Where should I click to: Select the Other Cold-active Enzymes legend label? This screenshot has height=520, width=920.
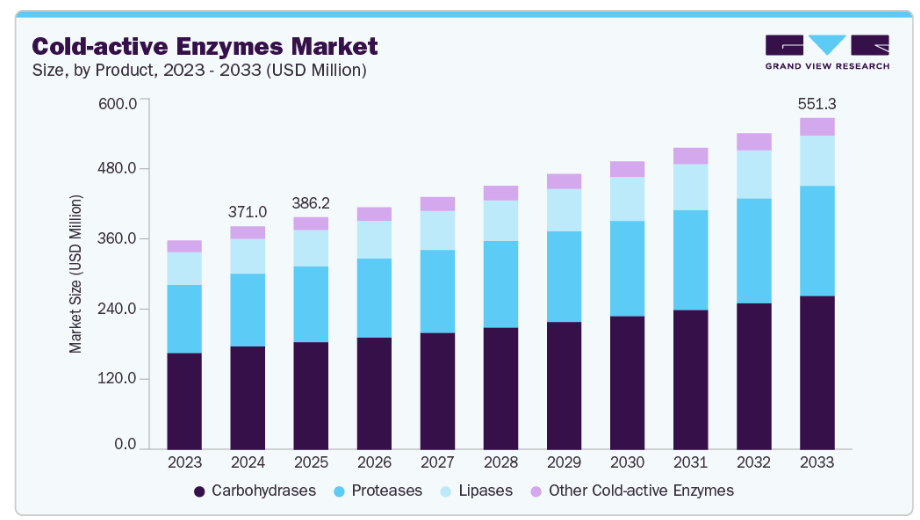point(642,491)
